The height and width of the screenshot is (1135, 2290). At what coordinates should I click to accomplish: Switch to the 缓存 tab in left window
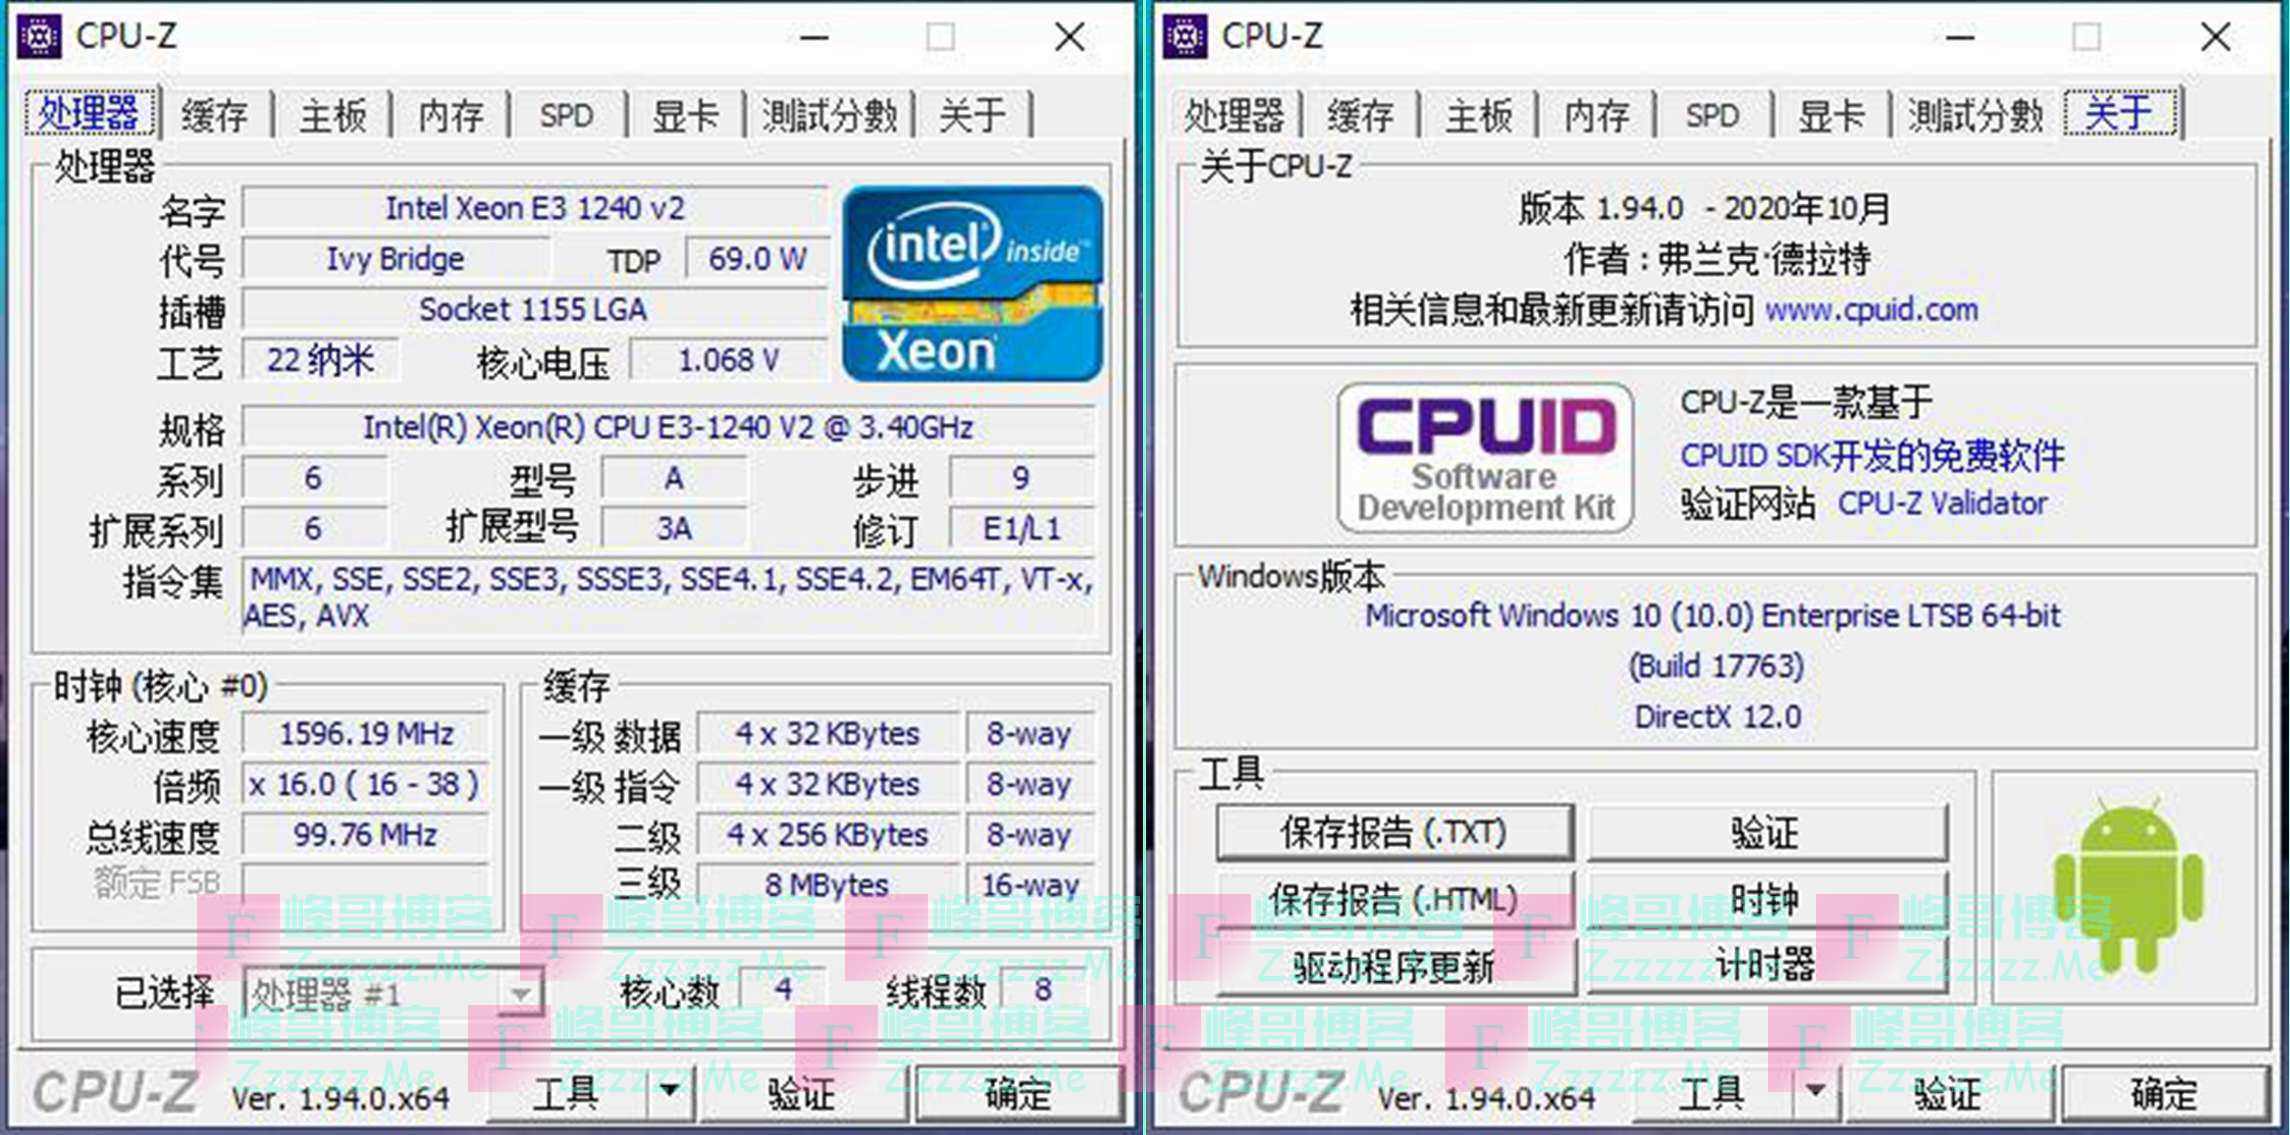[x=214, y=115]
